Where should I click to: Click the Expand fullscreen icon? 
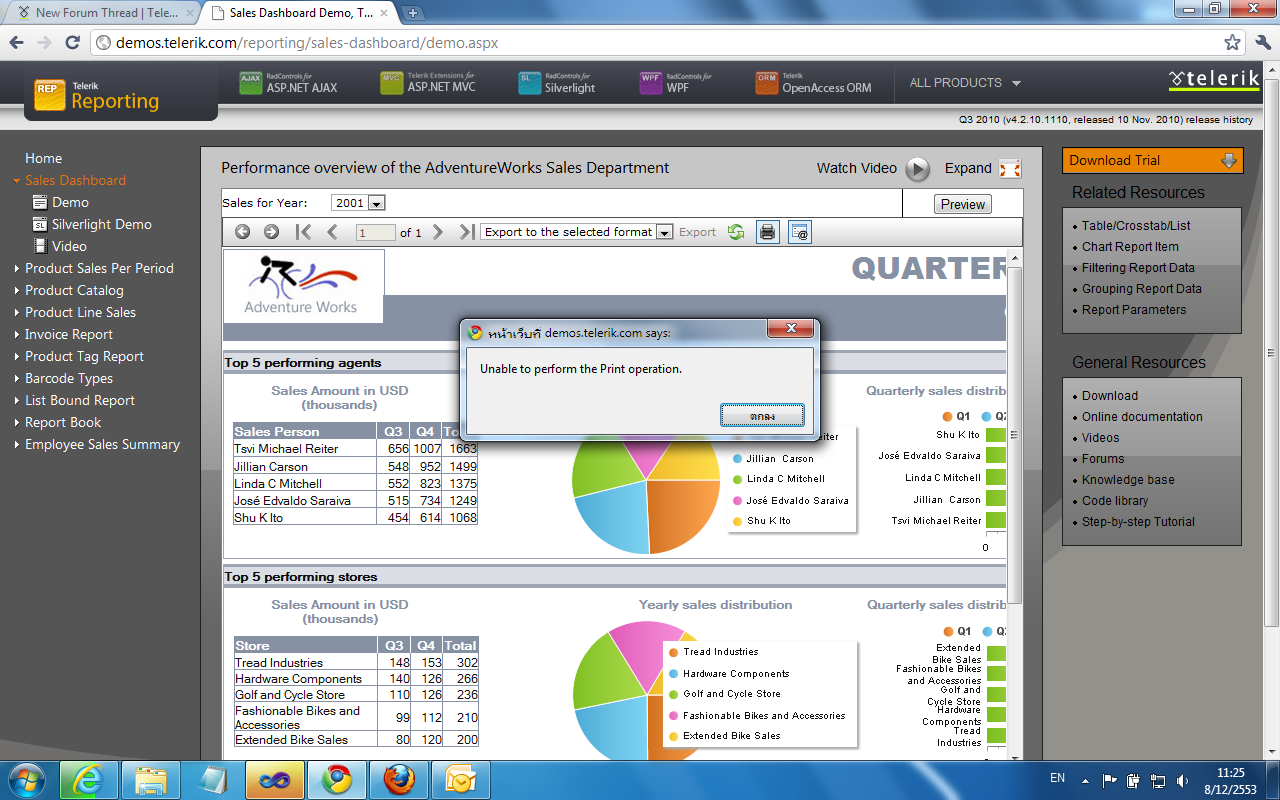click(1010, 169)
